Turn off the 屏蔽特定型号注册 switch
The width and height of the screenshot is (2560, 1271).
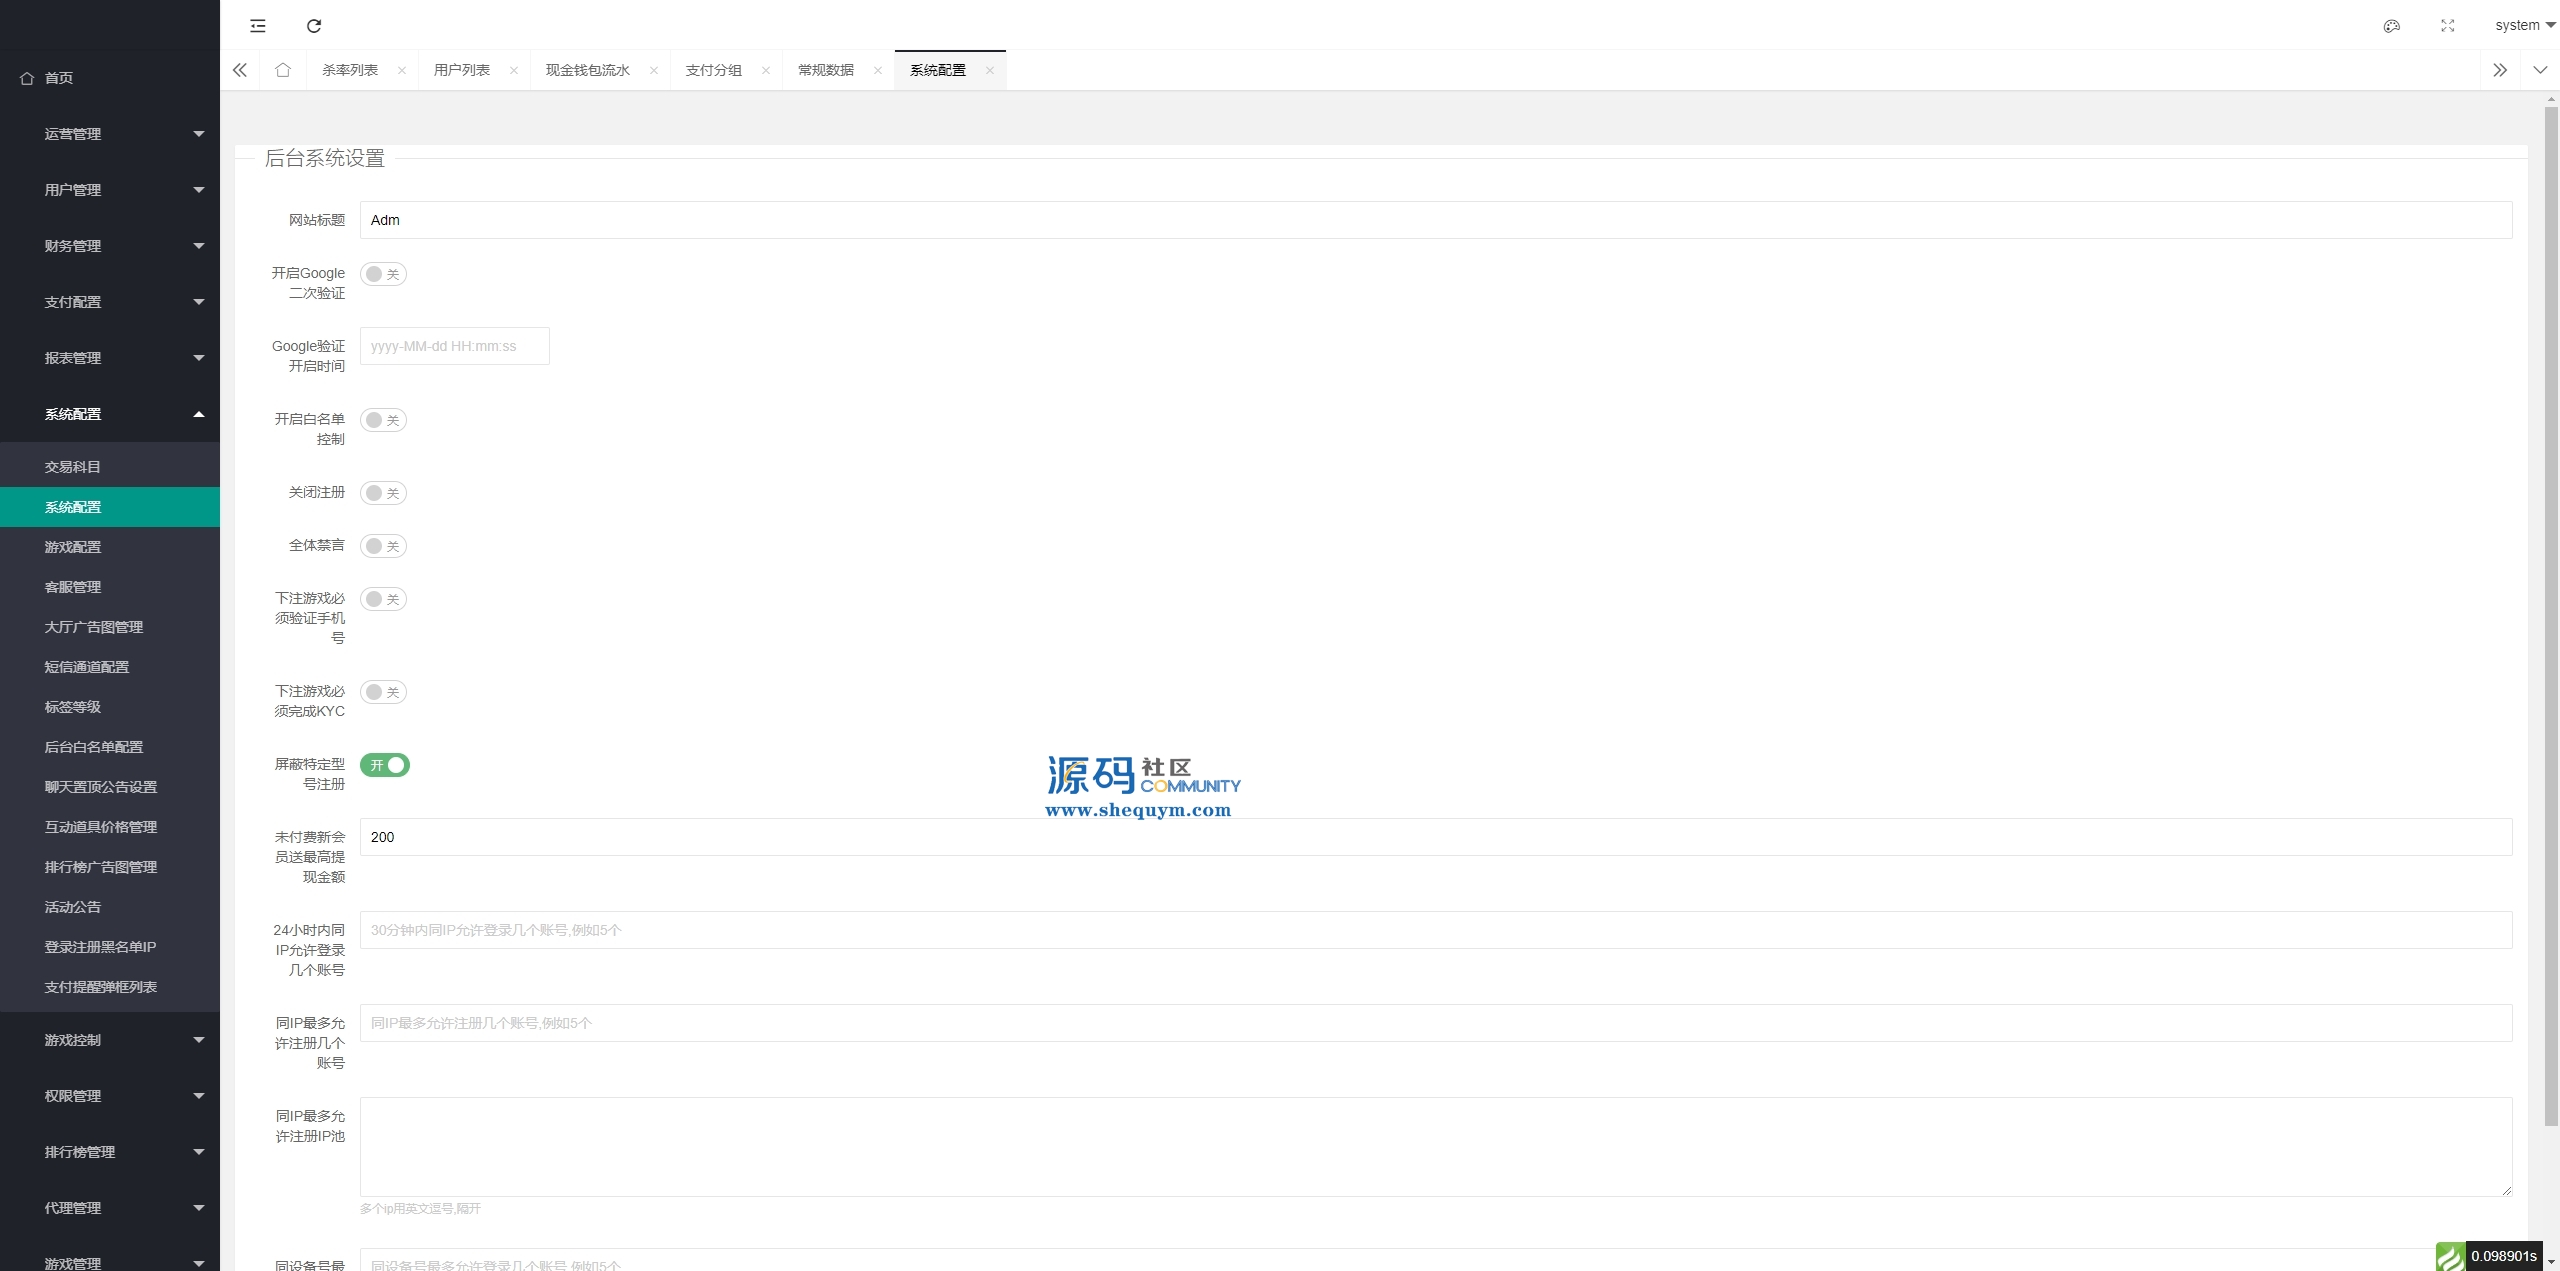tap(385, 765)
